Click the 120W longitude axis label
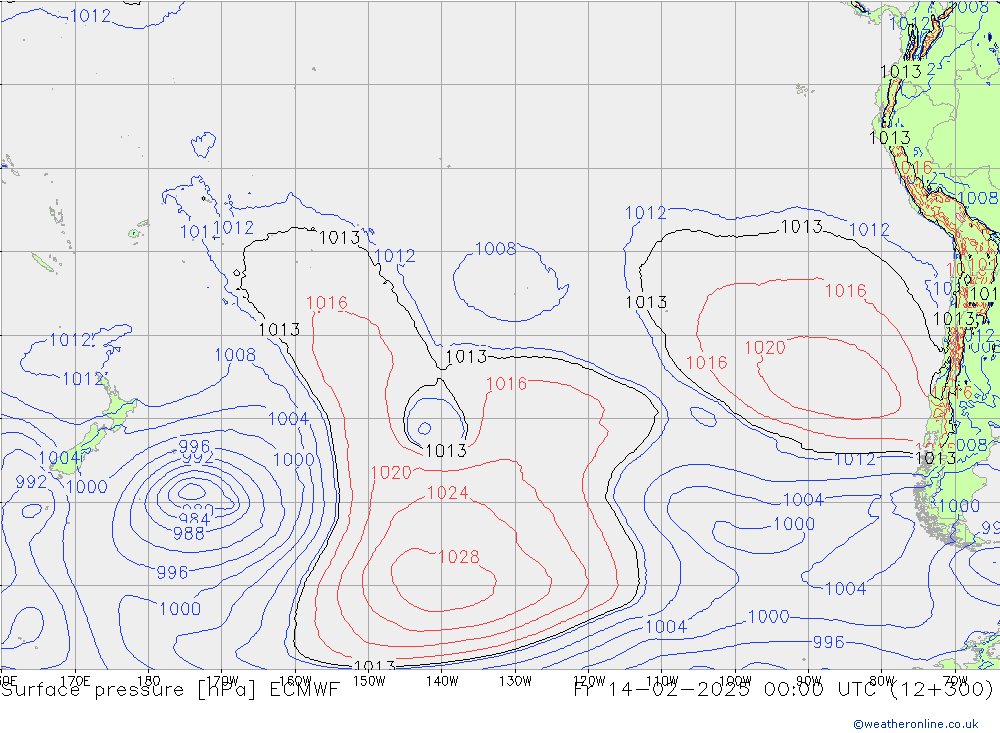 (x=589, y=680)
